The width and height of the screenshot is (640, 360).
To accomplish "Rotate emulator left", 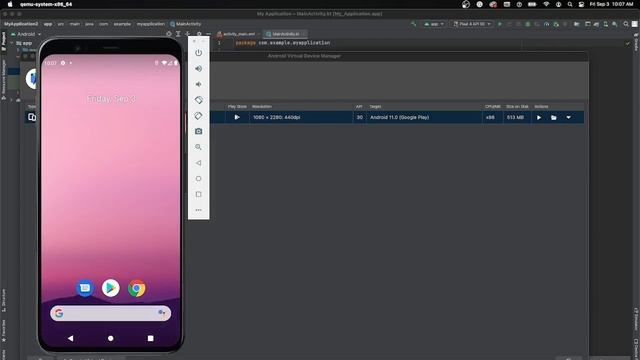I will coord(198,100).
